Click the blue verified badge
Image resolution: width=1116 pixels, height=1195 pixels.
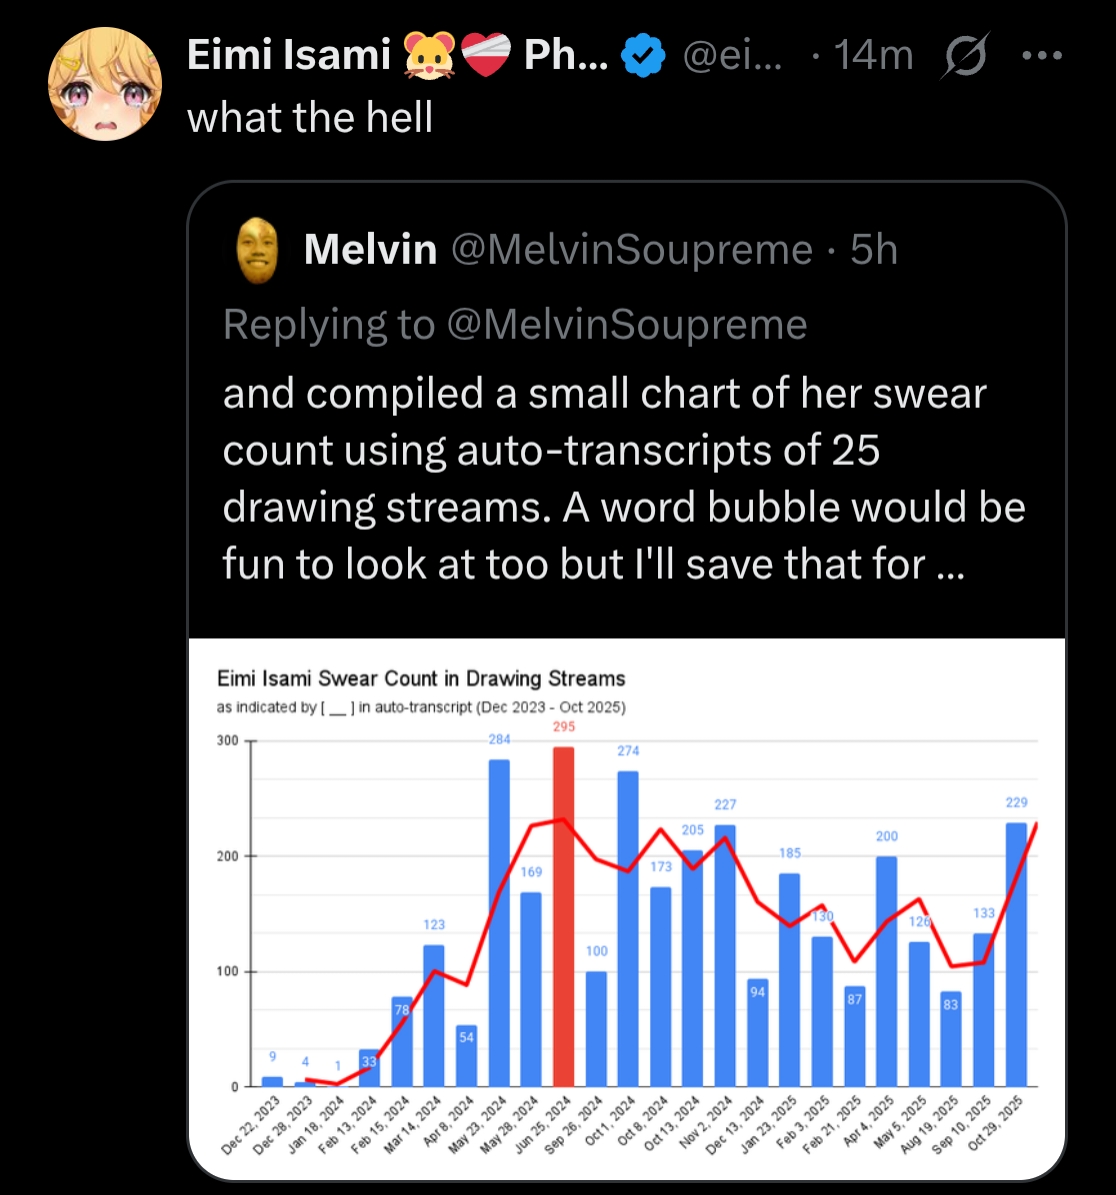643,56
